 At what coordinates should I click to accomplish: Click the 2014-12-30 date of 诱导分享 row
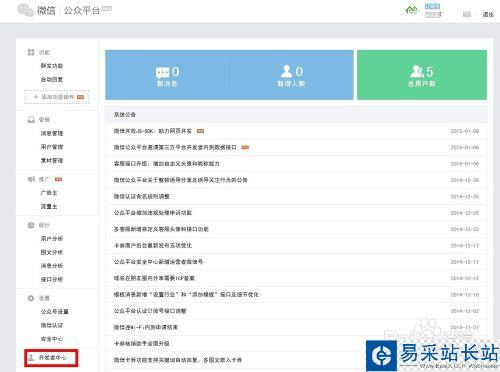click(x=465, y=180)
